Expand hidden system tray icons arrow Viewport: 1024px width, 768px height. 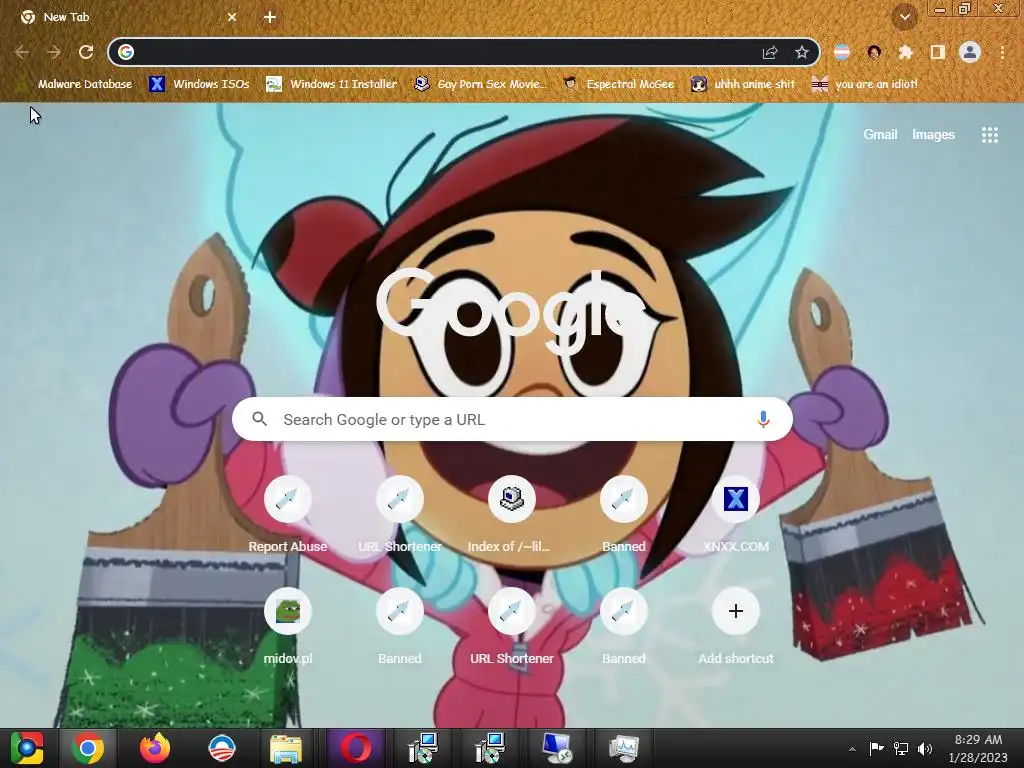[852, 748]
